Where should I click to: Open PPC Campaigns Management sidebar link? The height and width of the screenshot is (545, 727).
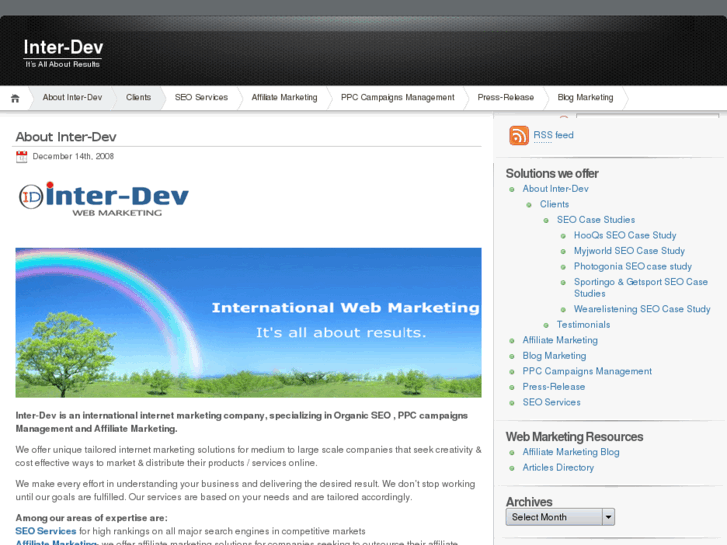coord(587,371)
